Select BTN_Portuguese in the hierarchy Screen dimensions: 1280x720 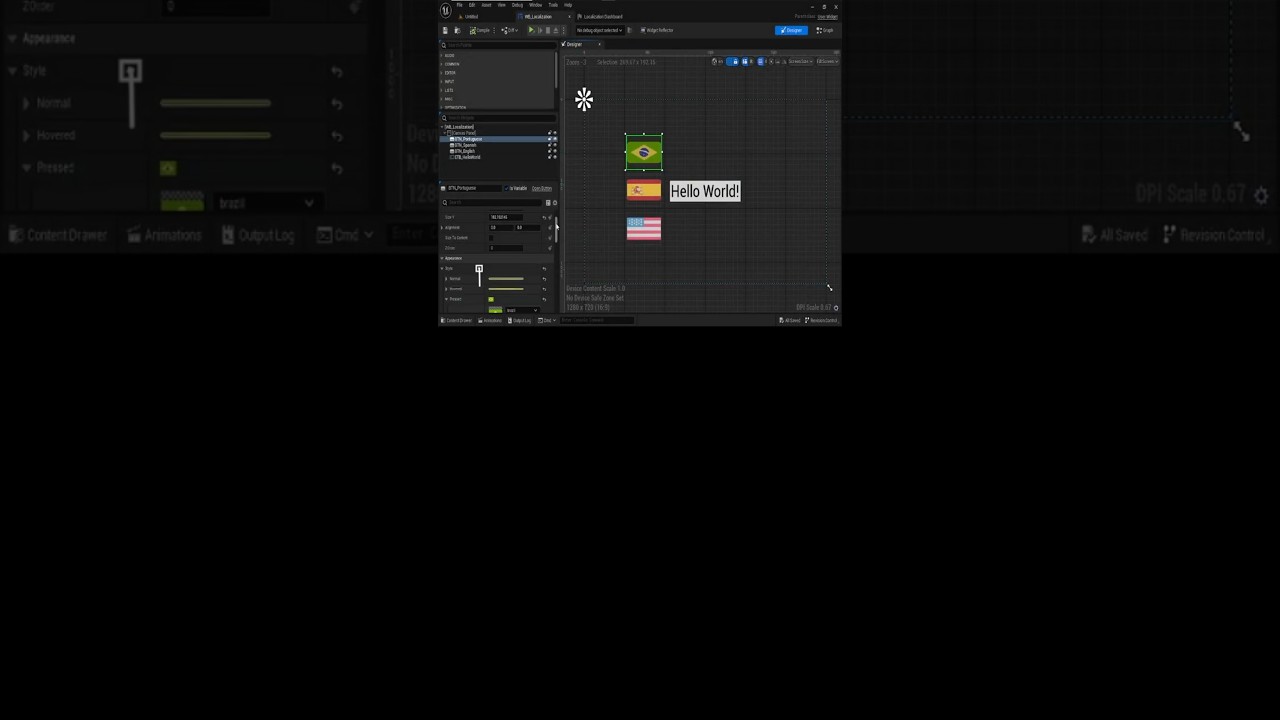tap(467, 139)
